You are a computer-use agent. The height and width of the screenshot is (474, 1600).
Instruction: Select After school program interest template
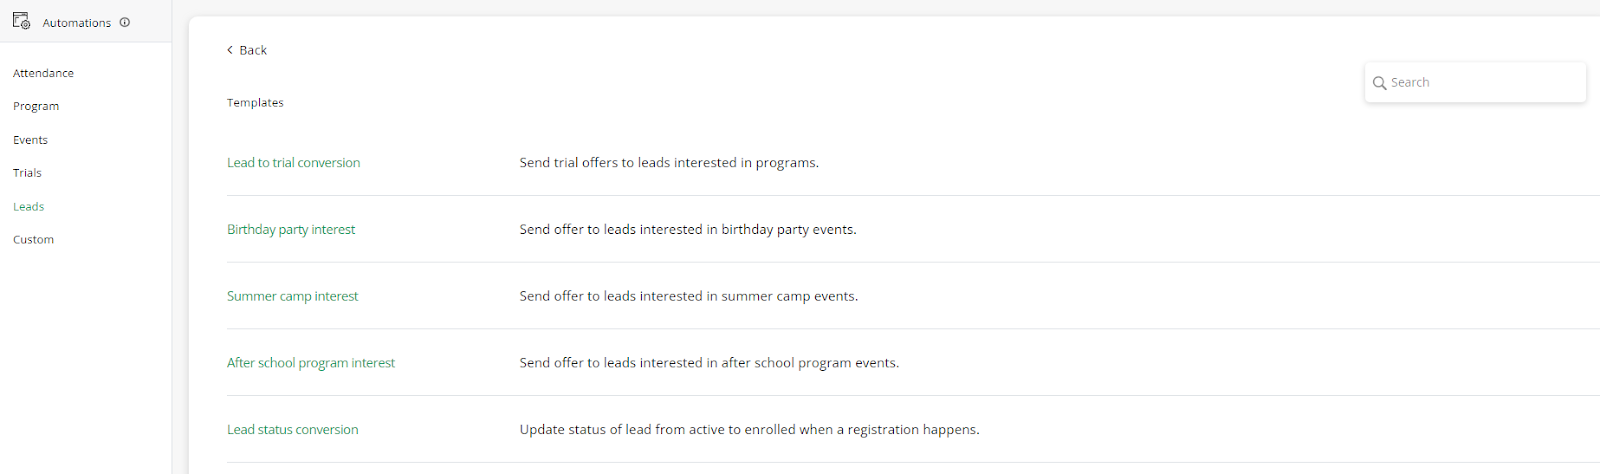(x=311, y=363)
